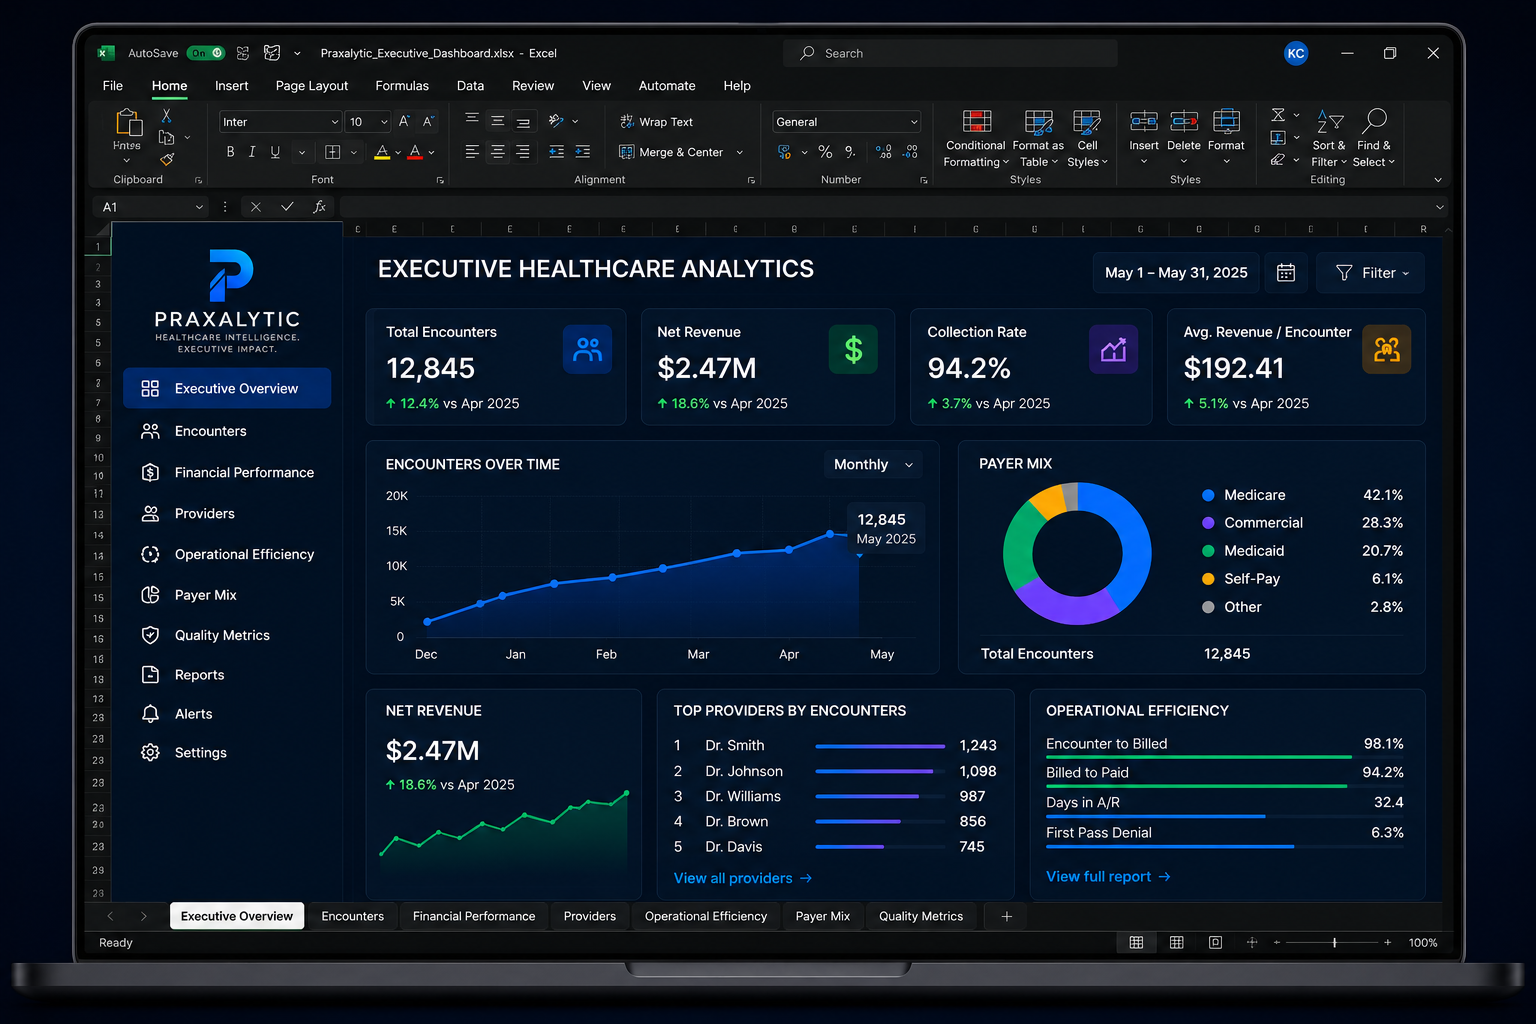Click the Insert cells icon

[x=1144, y=122]
